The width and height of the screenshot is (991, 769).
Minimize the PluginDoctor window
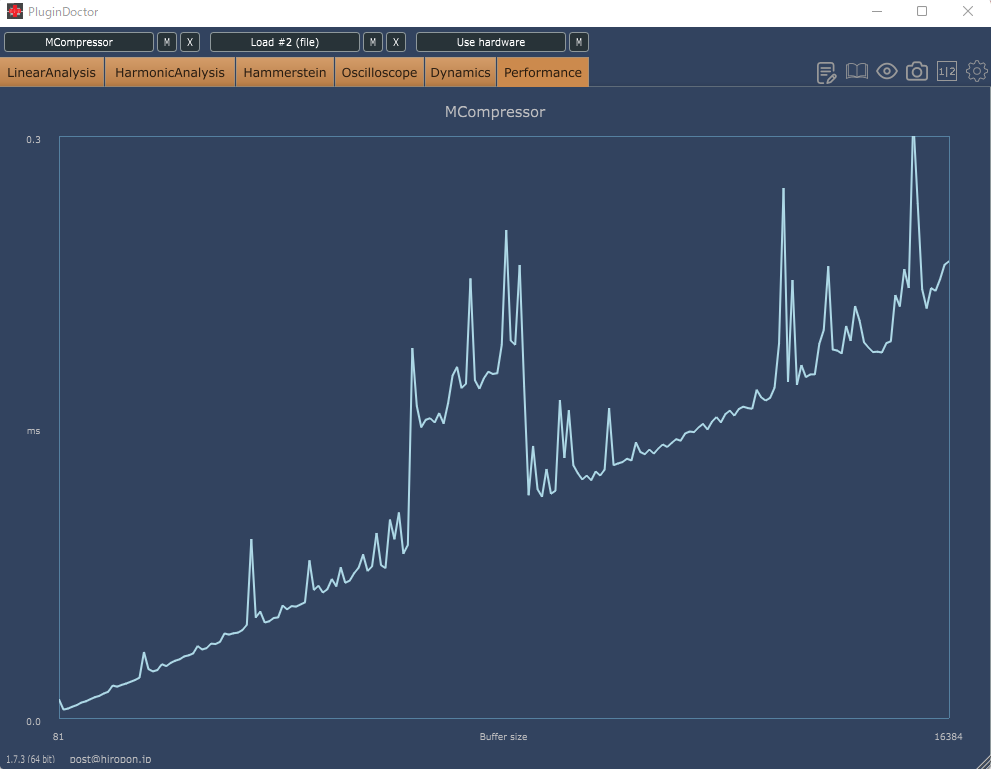[x=877, y=11]
